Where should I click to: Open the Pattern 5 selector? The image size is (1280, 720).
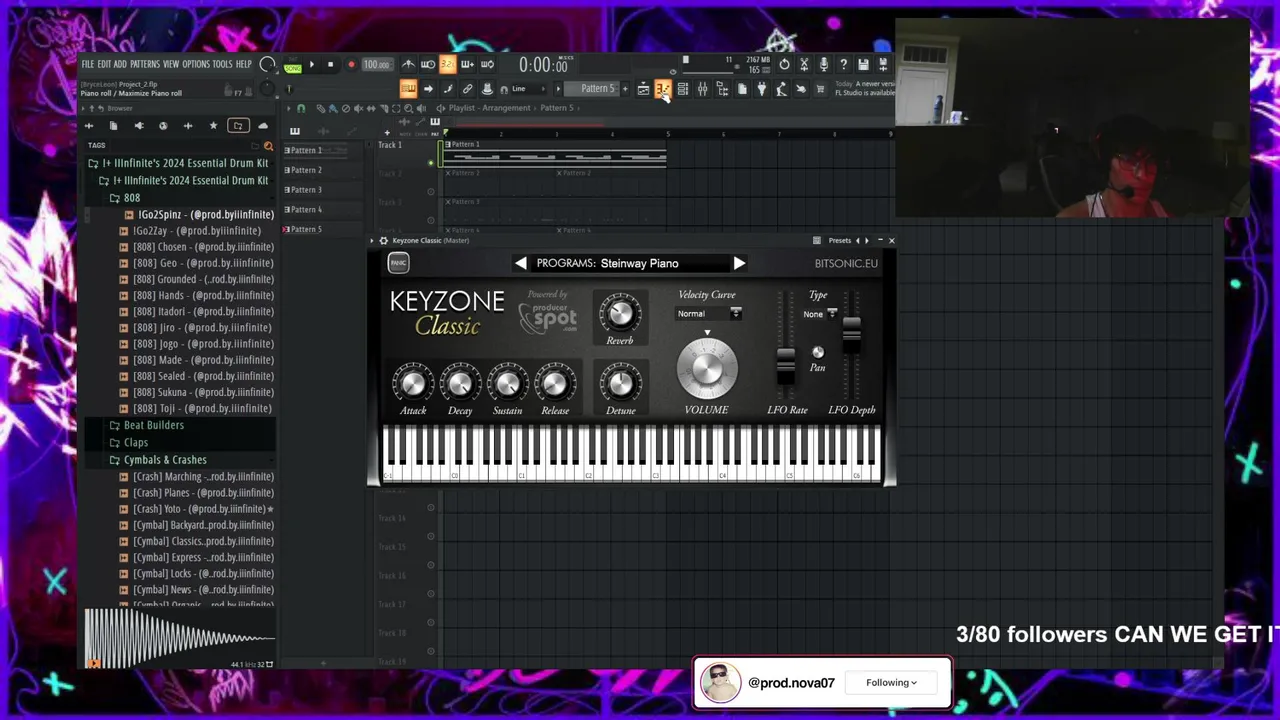(x=597, y=89)
